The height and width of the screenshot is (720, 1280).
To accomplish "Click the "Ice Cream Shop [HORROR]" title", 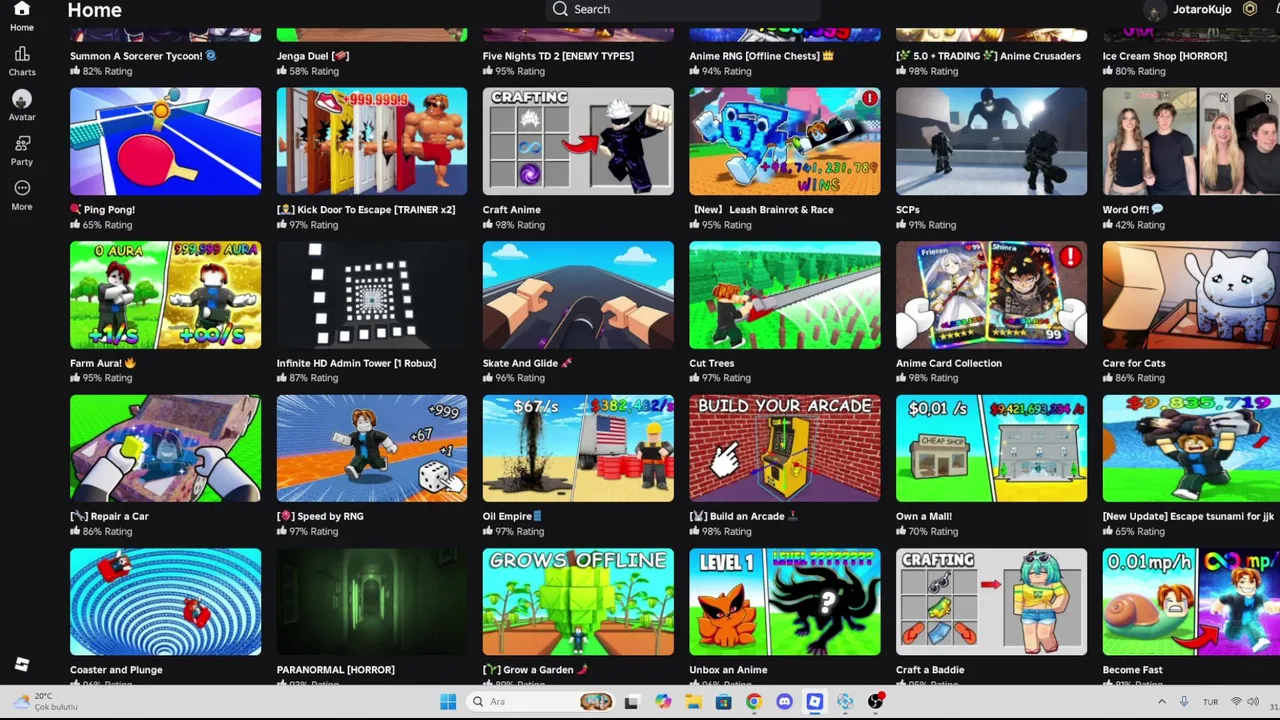I will pyautogui.click(x=1164, y=56).
